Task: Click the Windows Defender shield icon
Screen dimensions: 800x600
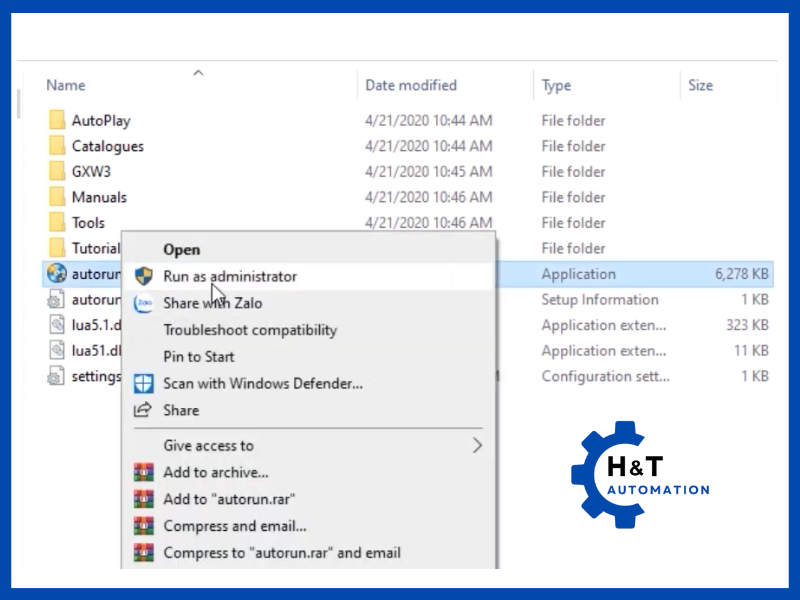Action: pos(143,383)
